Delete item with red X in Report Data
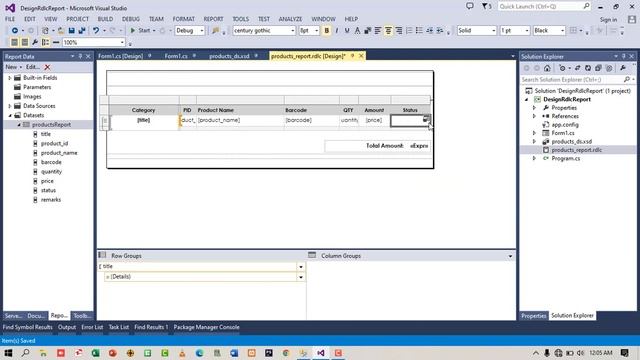 47,67
